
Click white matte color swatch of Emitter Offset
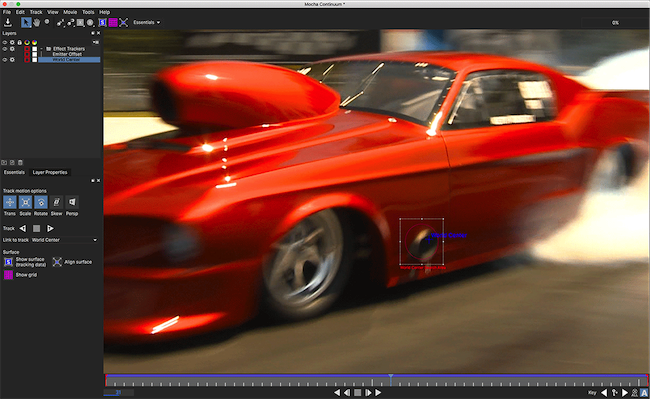coord(34,54)
